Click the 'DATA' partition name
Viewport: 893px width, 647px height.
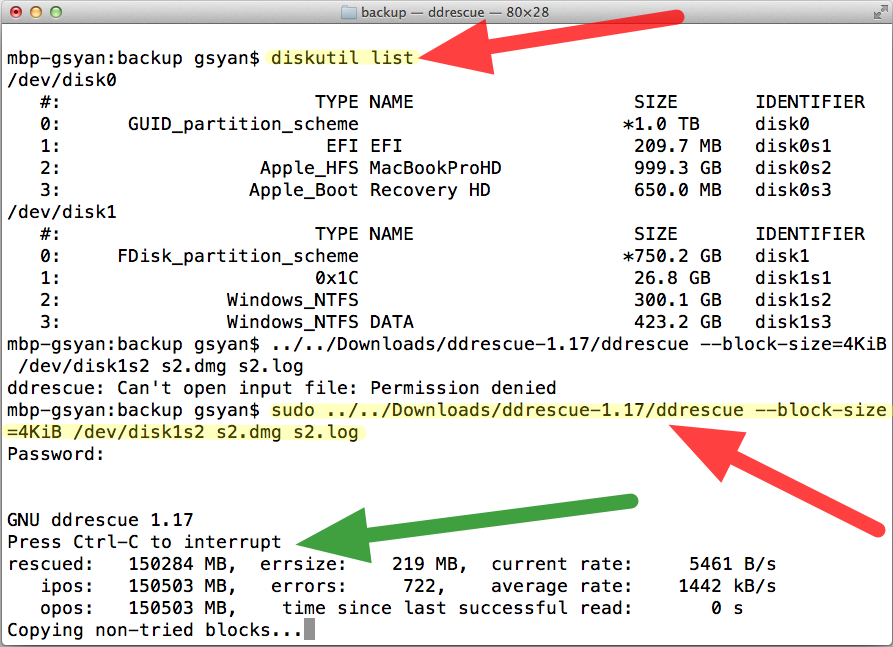(391, 322)
